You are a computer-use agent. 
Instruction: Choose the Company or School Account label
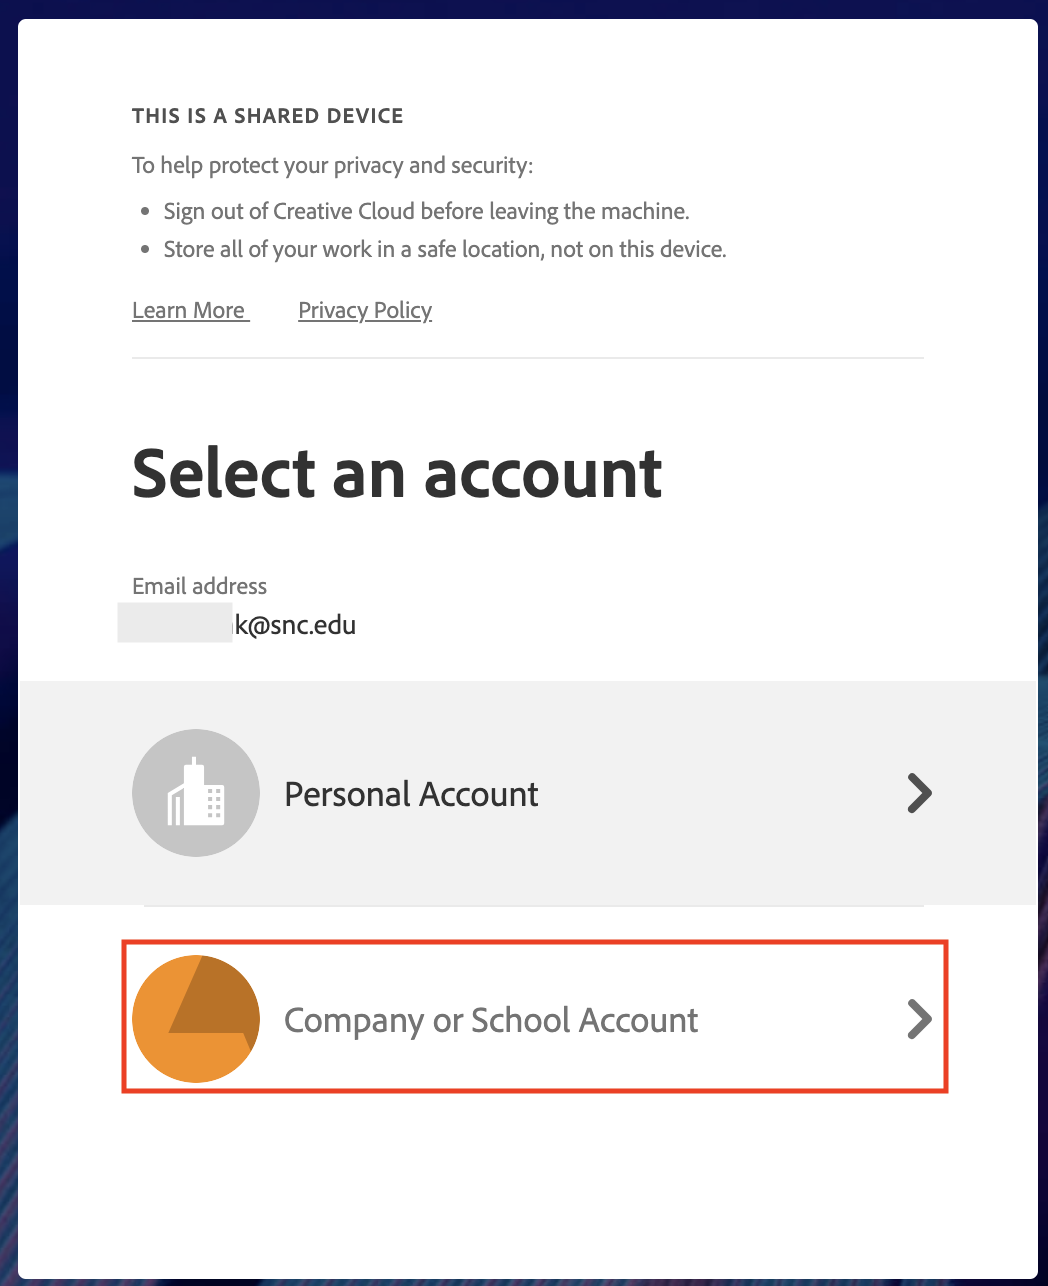point(491,1020)
